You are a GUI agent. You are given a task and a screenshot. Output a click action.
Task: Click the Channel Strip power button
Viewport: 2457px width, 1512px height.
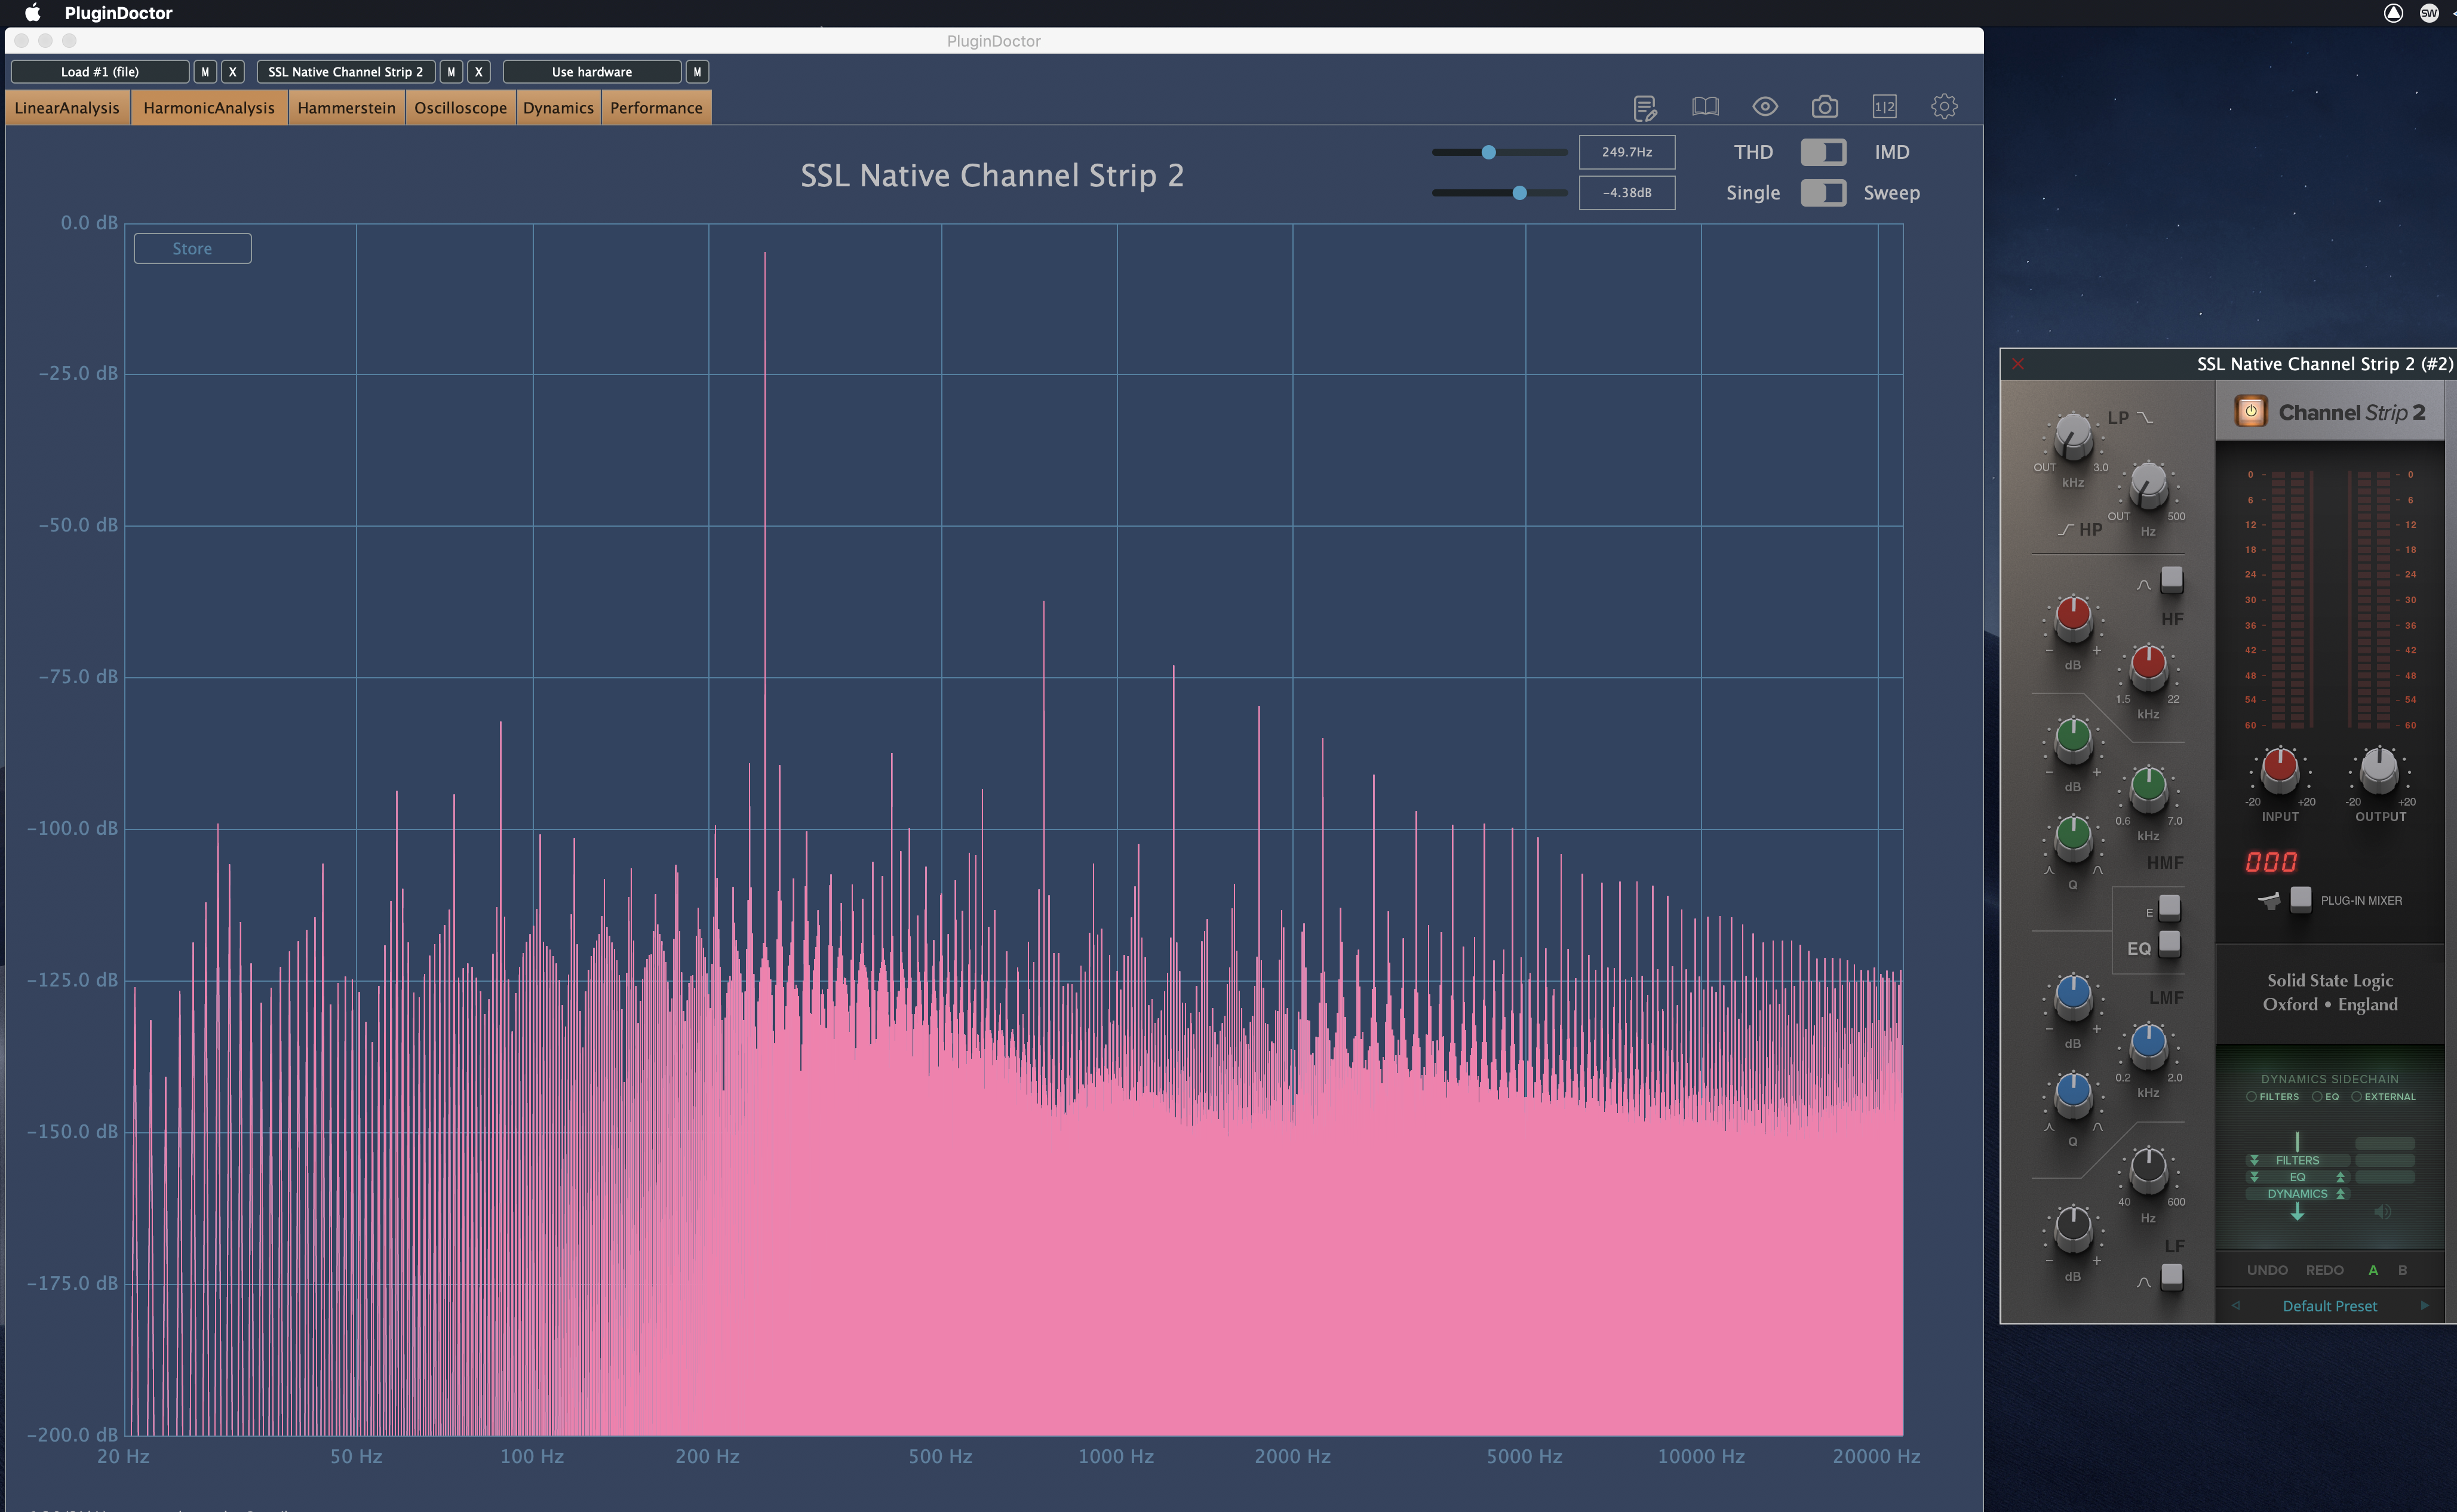pyautogui.click(x=2250, y=411)
